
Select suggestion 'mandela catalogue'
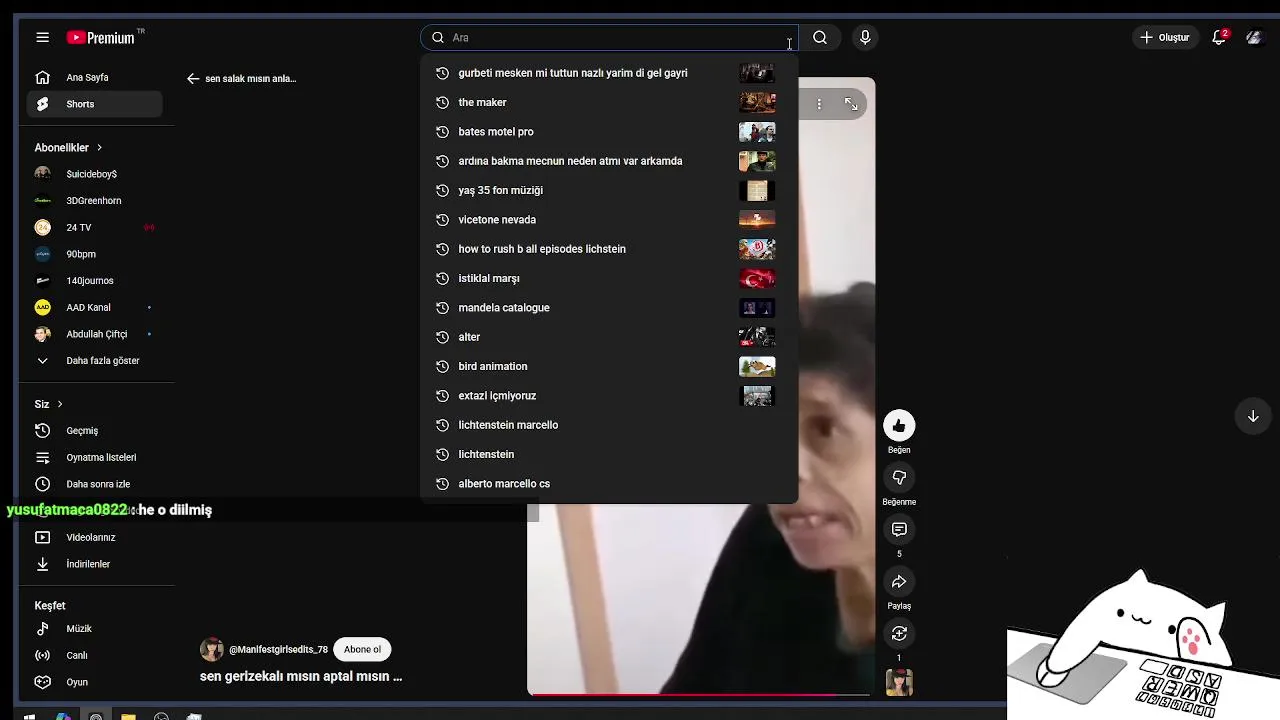point(609,307)
